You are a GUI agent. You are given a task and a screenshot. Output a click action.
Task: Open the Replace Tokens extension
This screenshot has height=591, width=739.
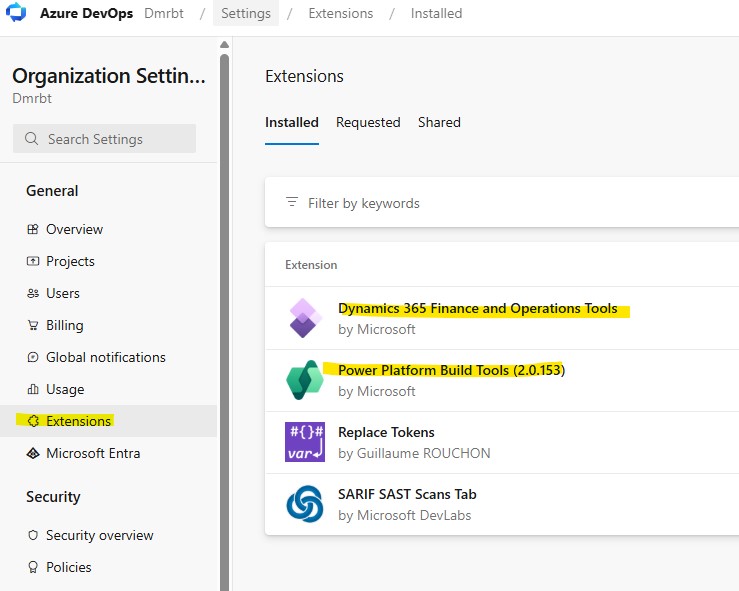[386, 432]
